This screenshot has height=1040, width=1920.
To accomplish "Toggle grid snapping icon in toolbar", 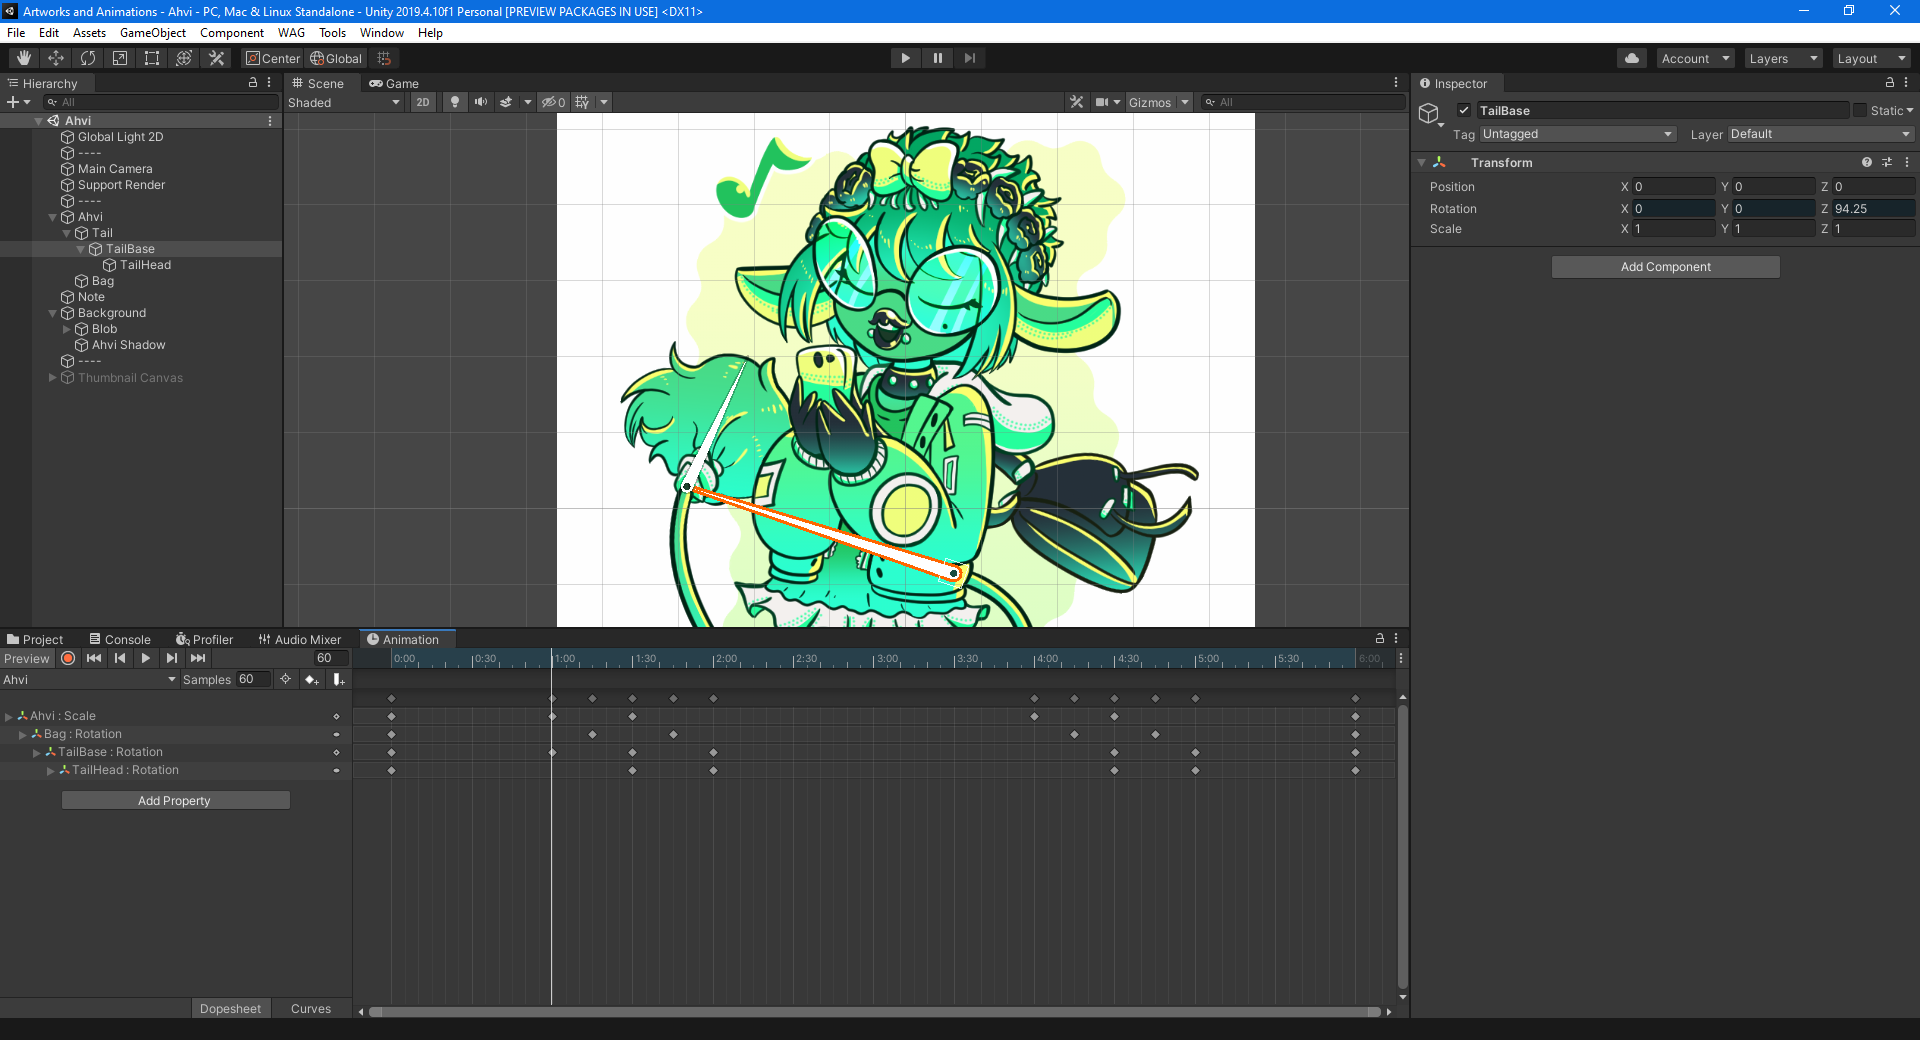I will pos(384,58).
